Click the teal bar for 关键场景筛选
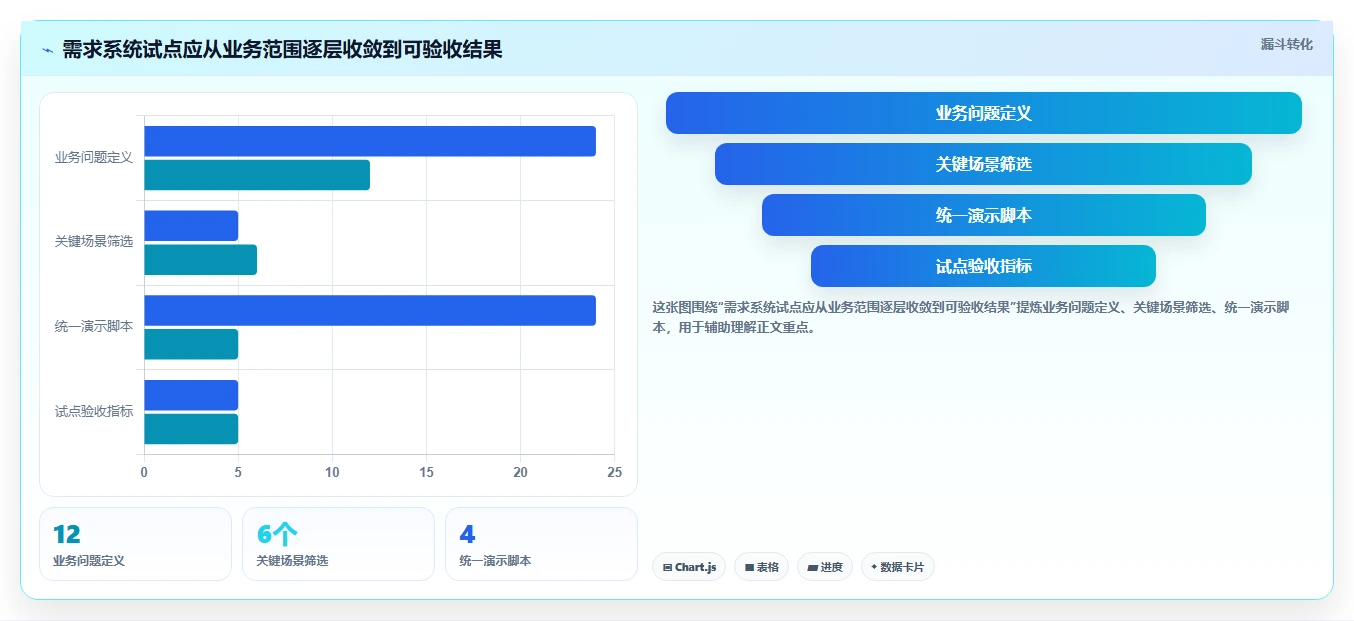The height and width of the screenshot is (621, 1354). [200, 260]
